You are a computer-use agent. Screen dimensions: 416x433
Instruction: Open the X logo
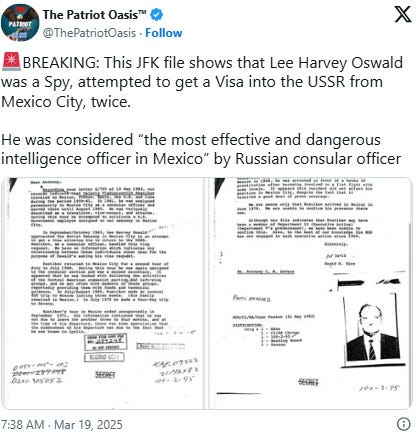point(403,15)
